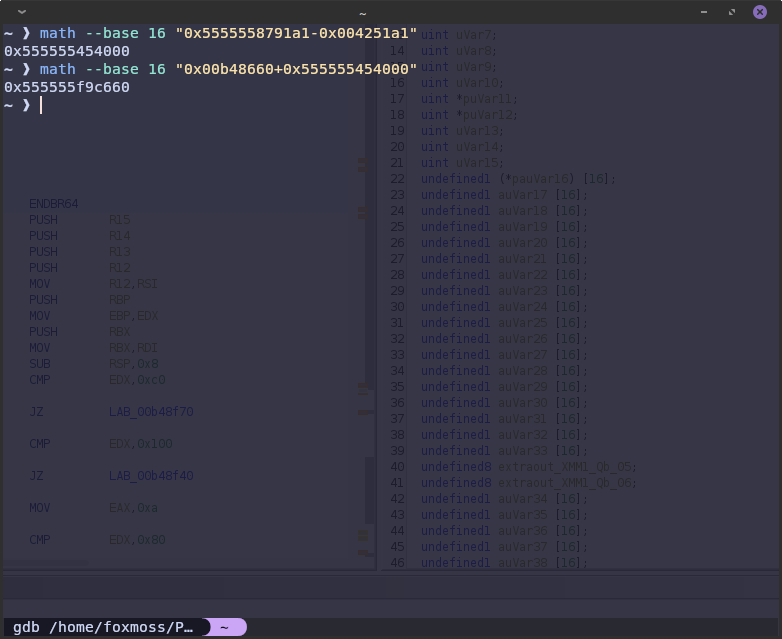This screenshot has width=782, height=639.
Task: Select CMP EDX,0xc0 line in the Ghidra listing
Action: (97, 380)
